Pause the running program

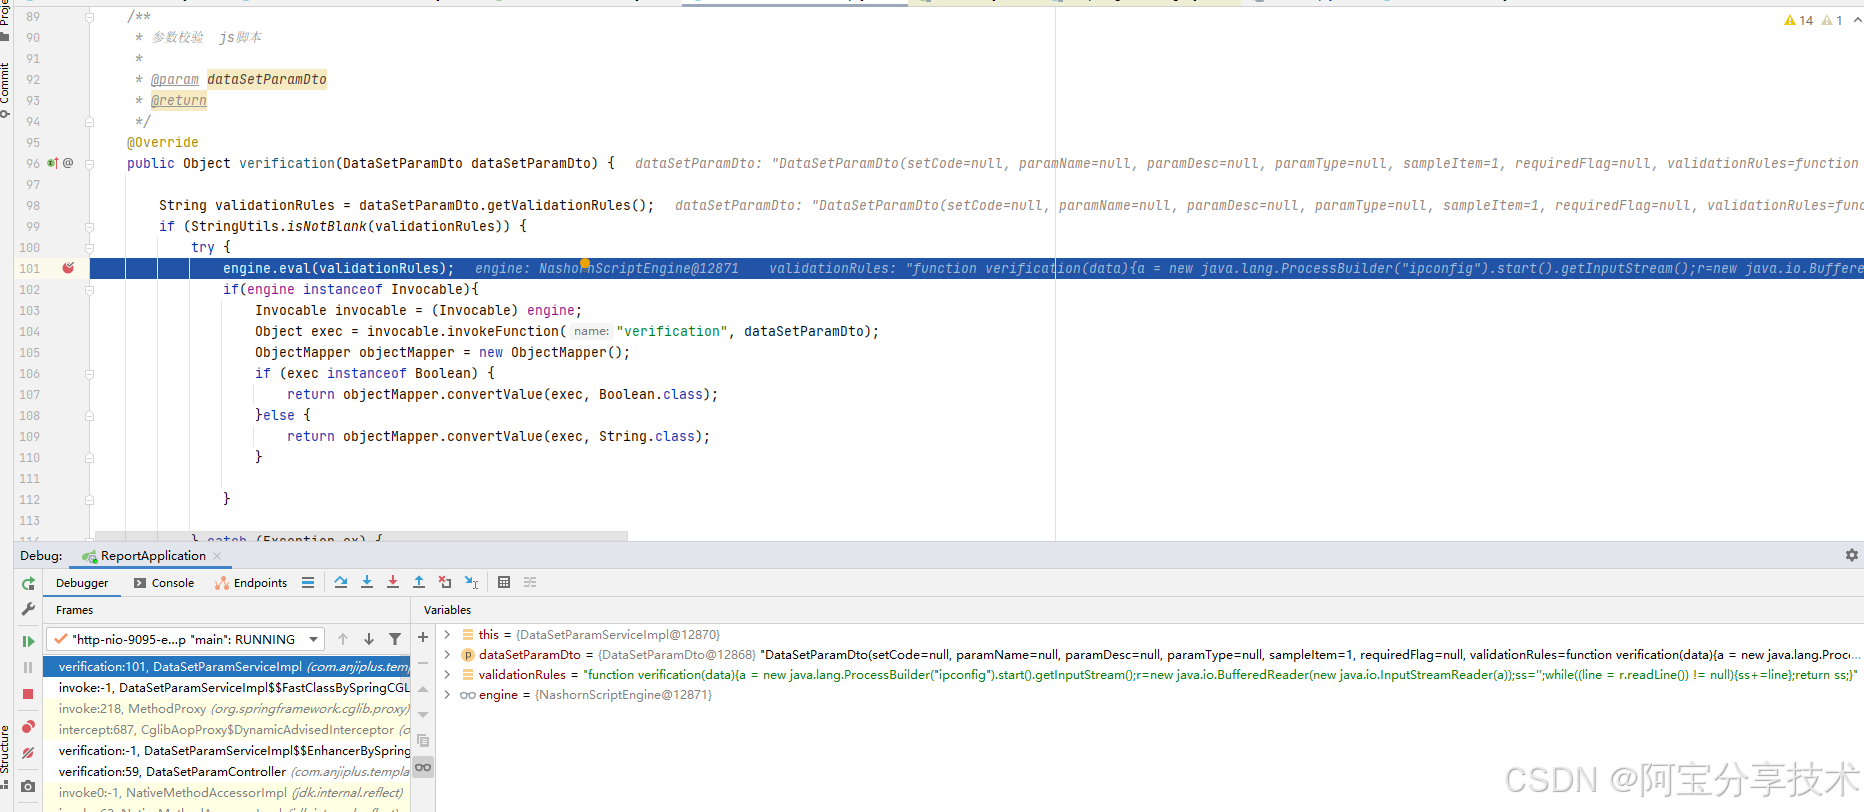28,667
